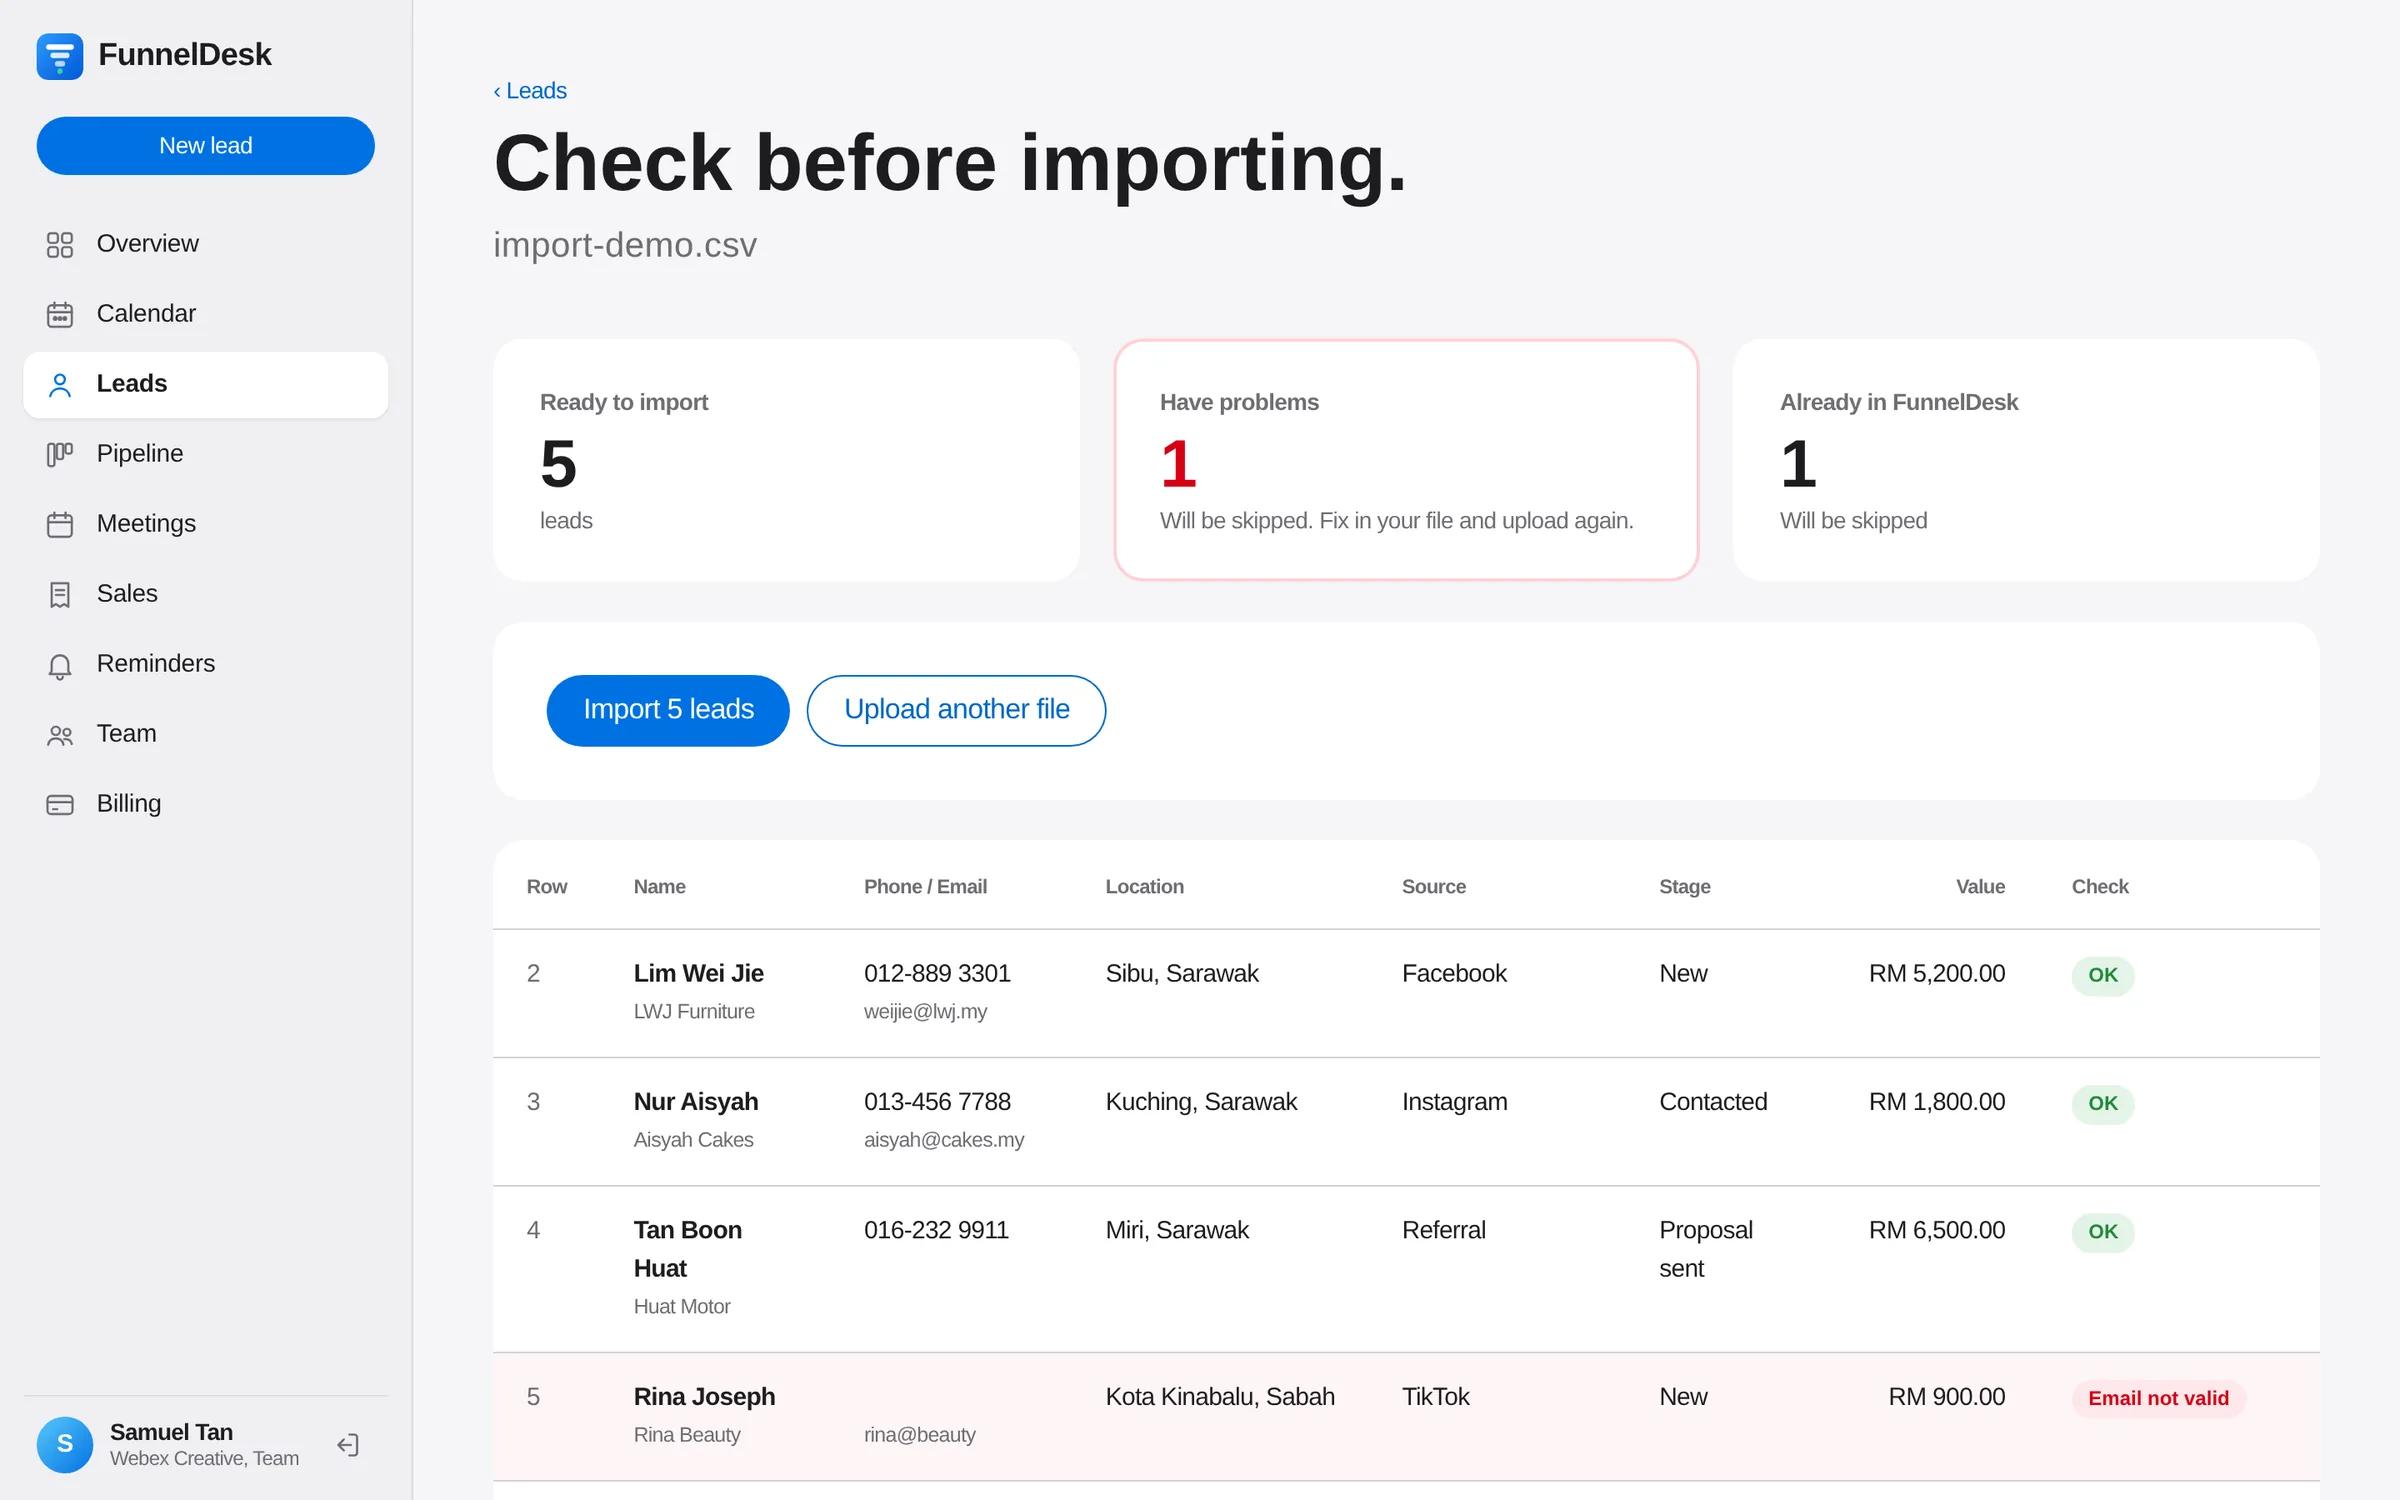
Task: Click the name Rina Joseph
Action: 704,1397
